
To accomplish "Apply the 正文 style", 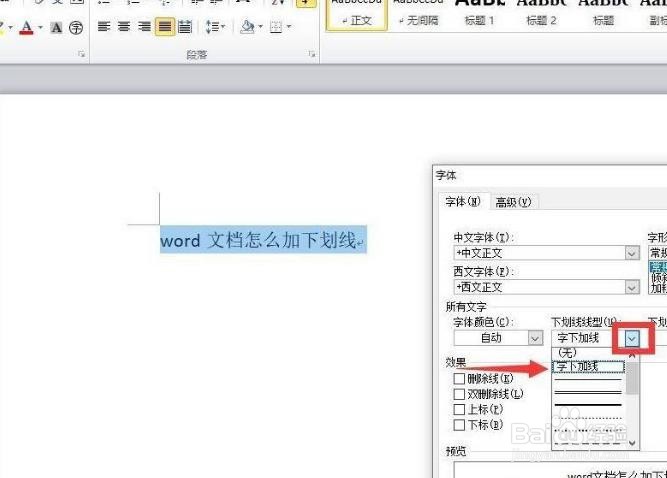I will point(356,15).
